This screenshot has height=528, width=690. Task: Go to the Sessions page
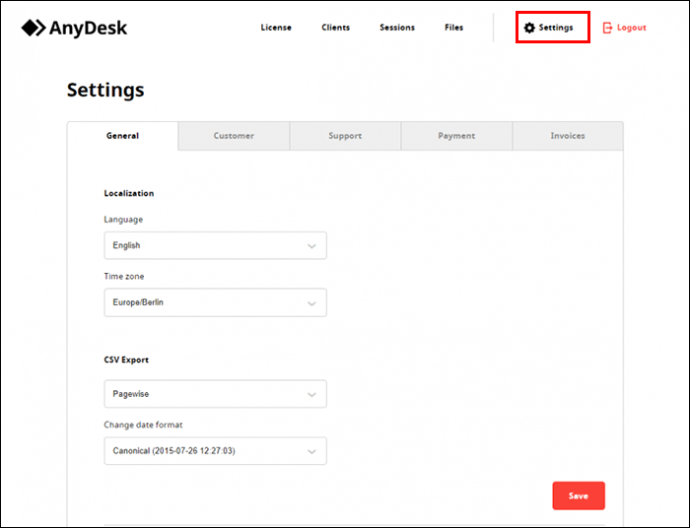[397, 27]
